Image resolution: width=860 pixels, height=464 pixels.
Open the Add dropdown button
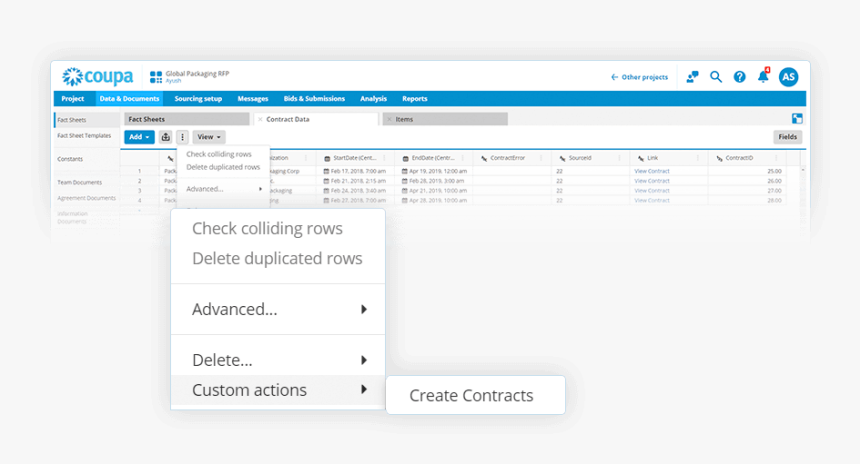139,137
